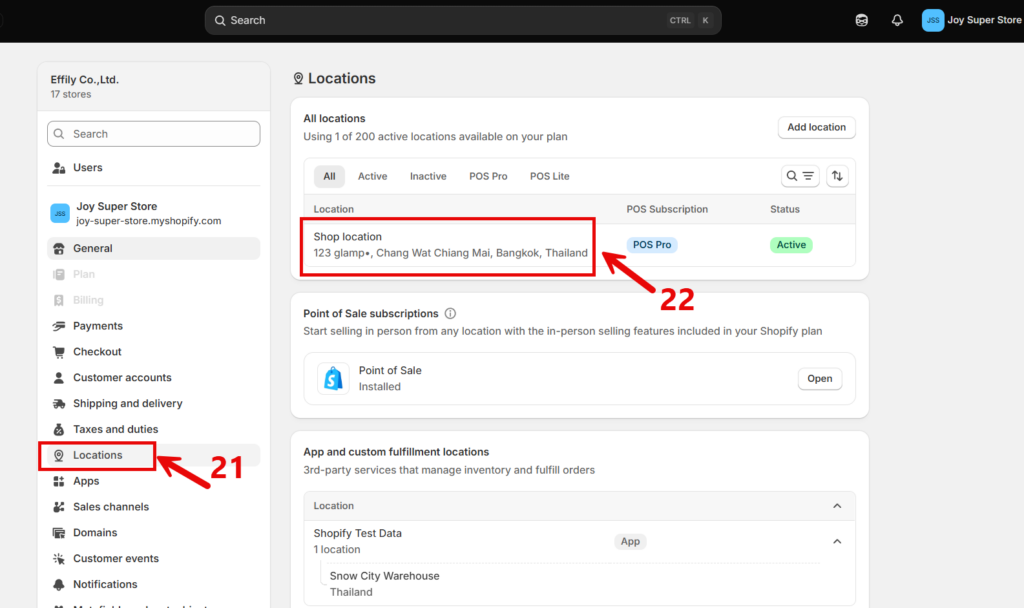
Task: Click the POS Pro subscription badge
Action: (652, 245)
